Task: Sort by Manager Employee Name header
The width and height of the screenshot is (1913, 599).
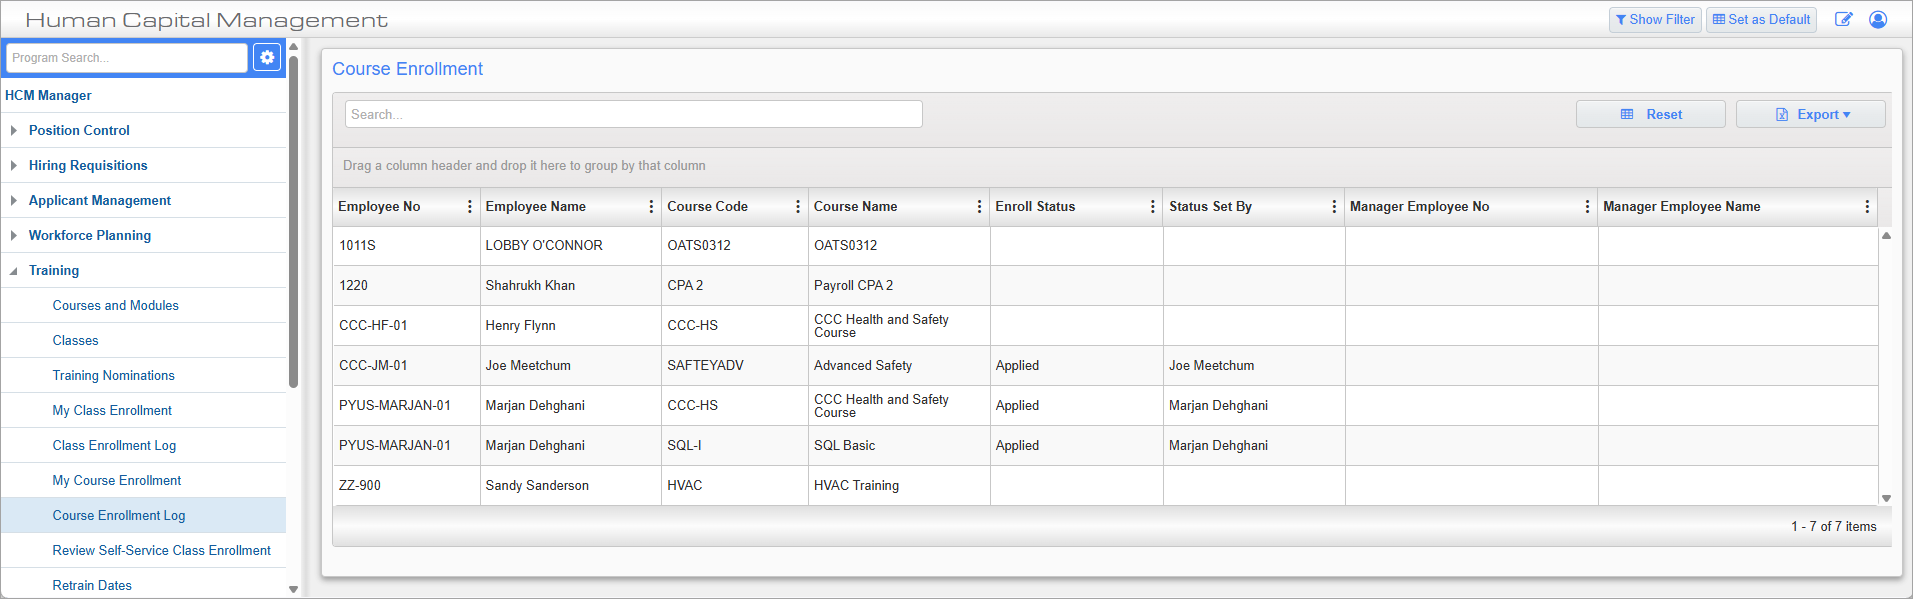Action: pos(1681,206)
